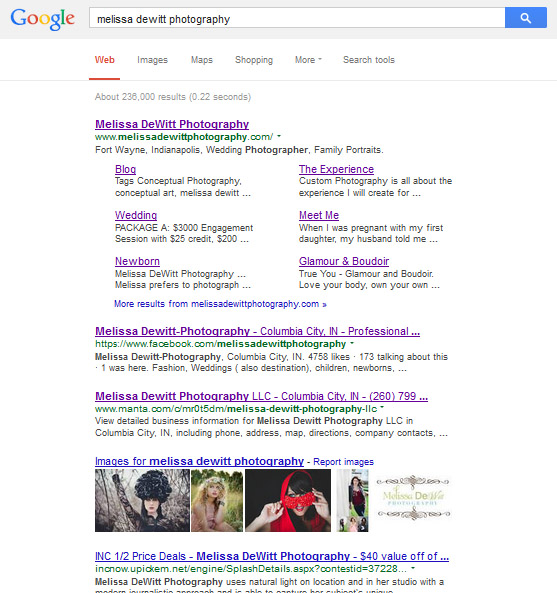Viewport: 557px width, 593px height.
Task: Expand arrow next to melissadewittphotography.com URL
Action: click(279, 136)
